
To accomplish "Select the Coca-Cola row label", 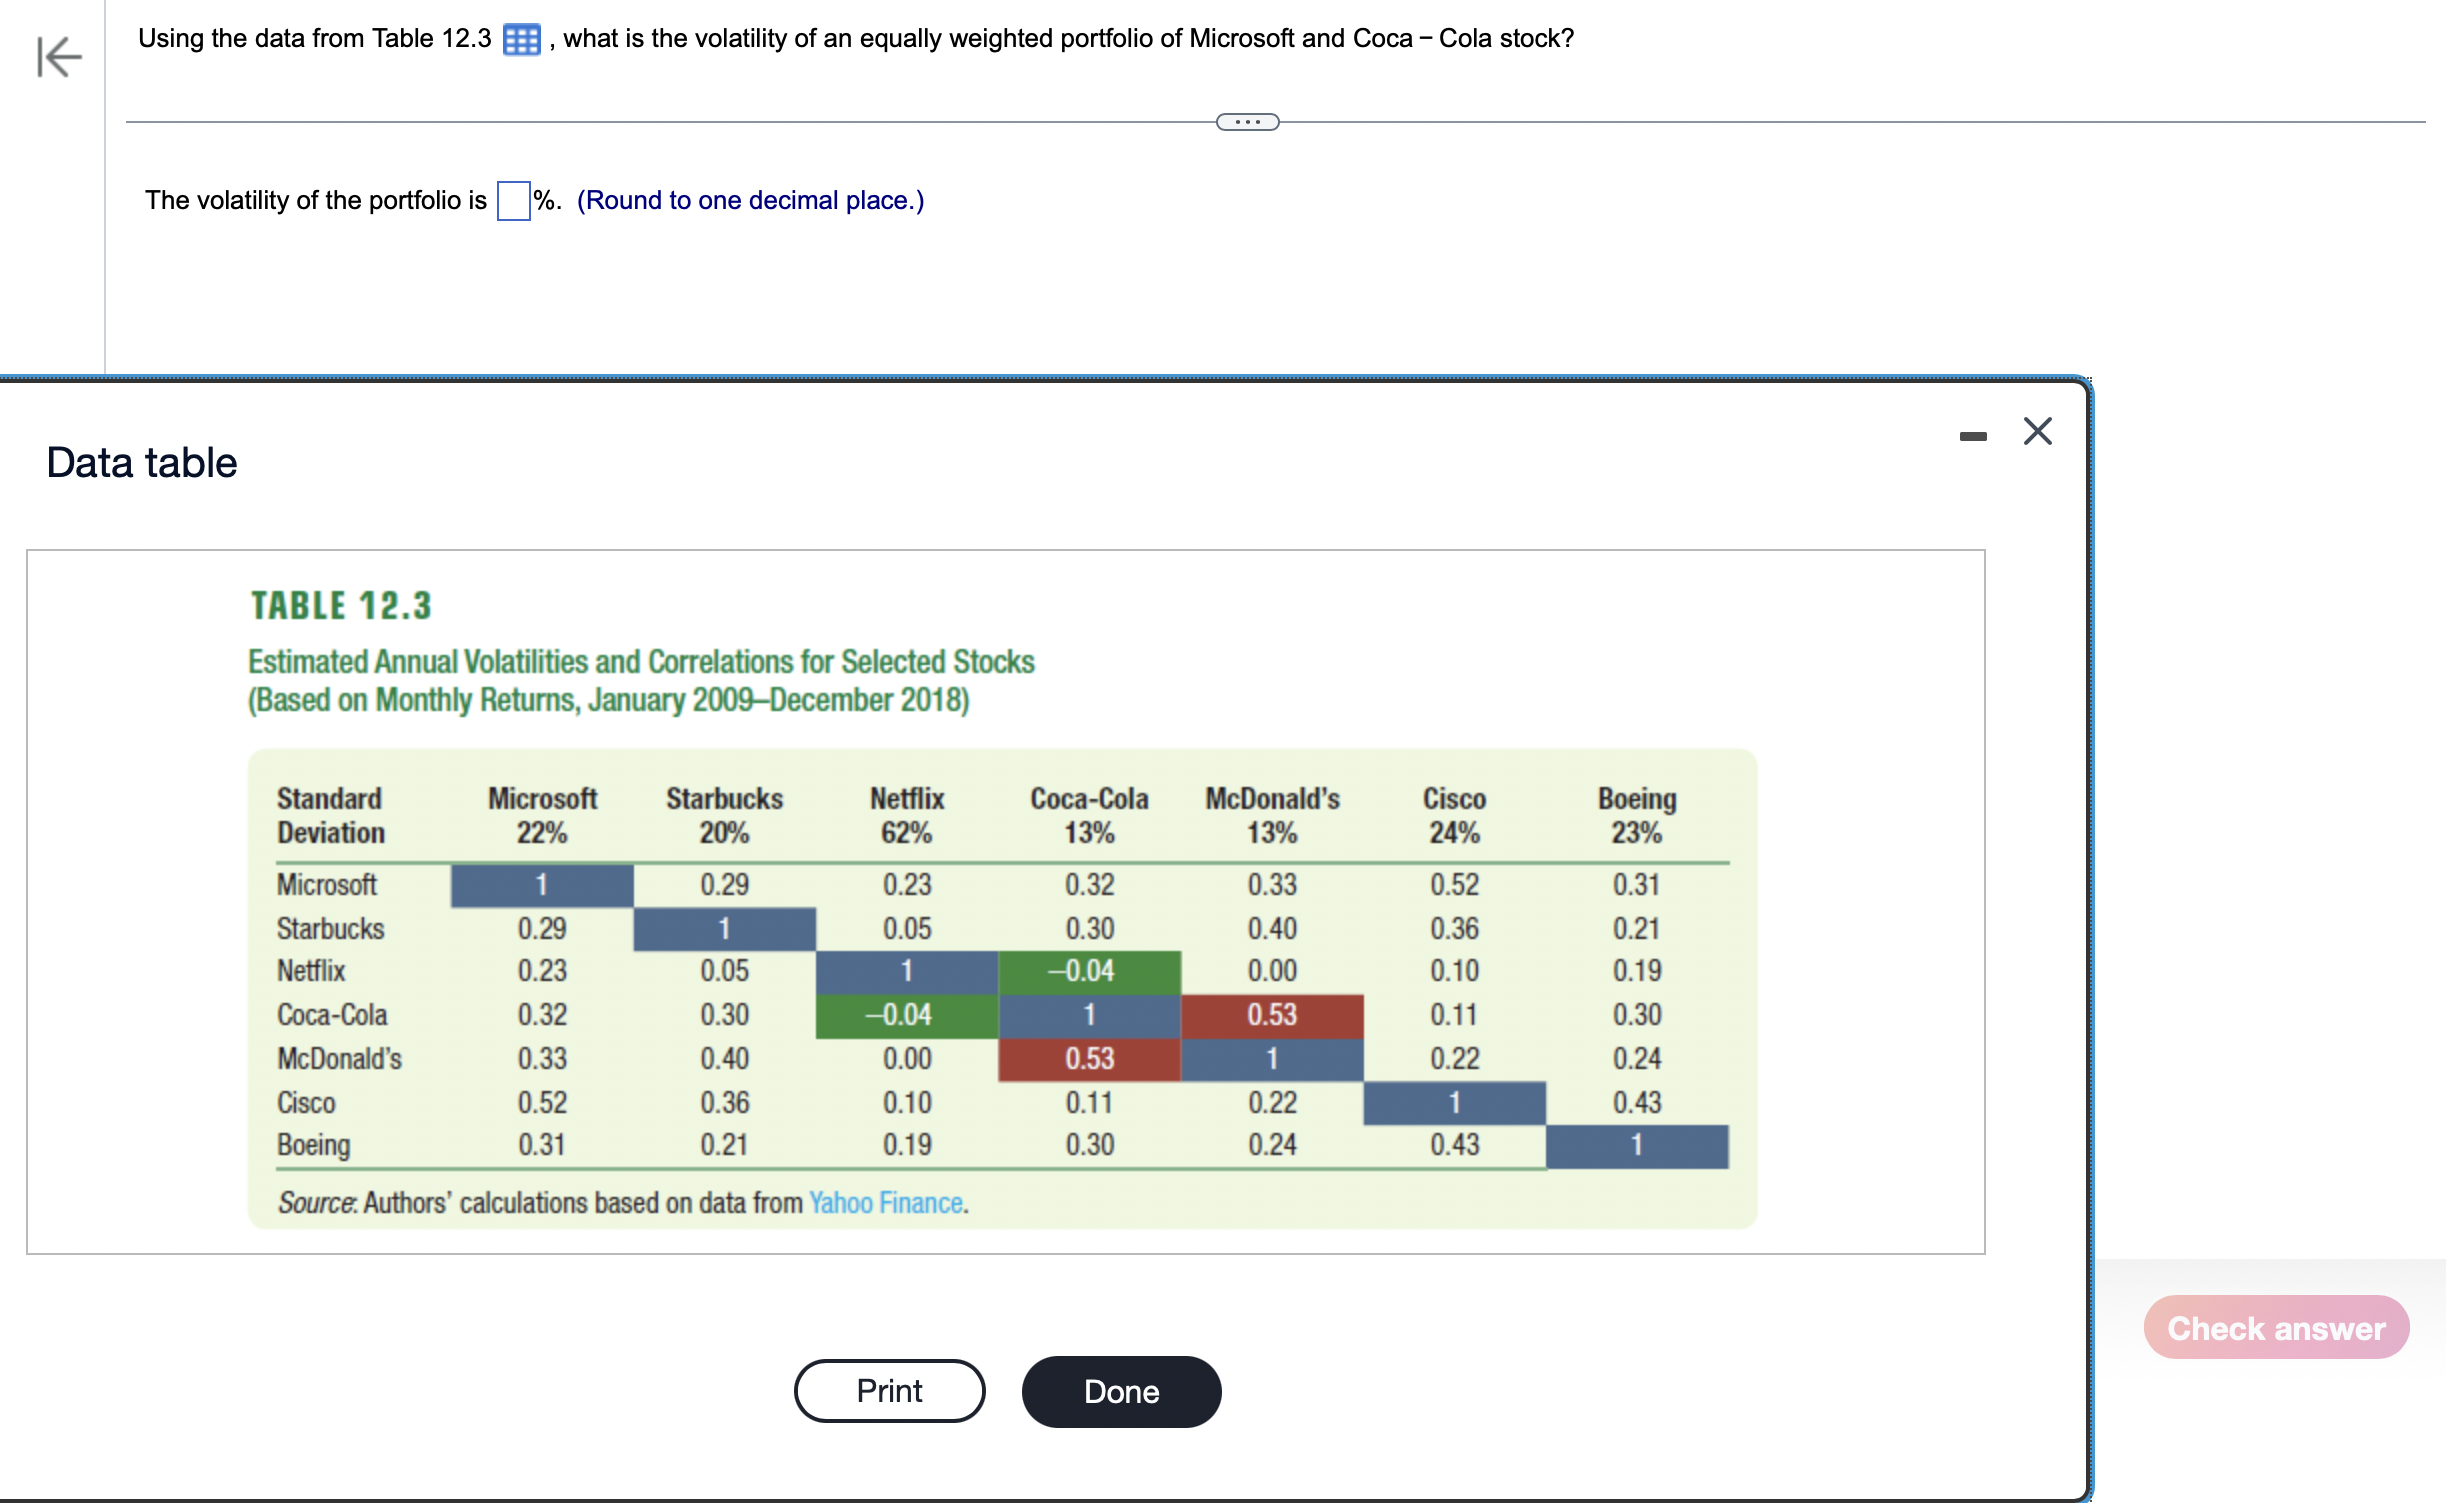I will click(332, 1015).
